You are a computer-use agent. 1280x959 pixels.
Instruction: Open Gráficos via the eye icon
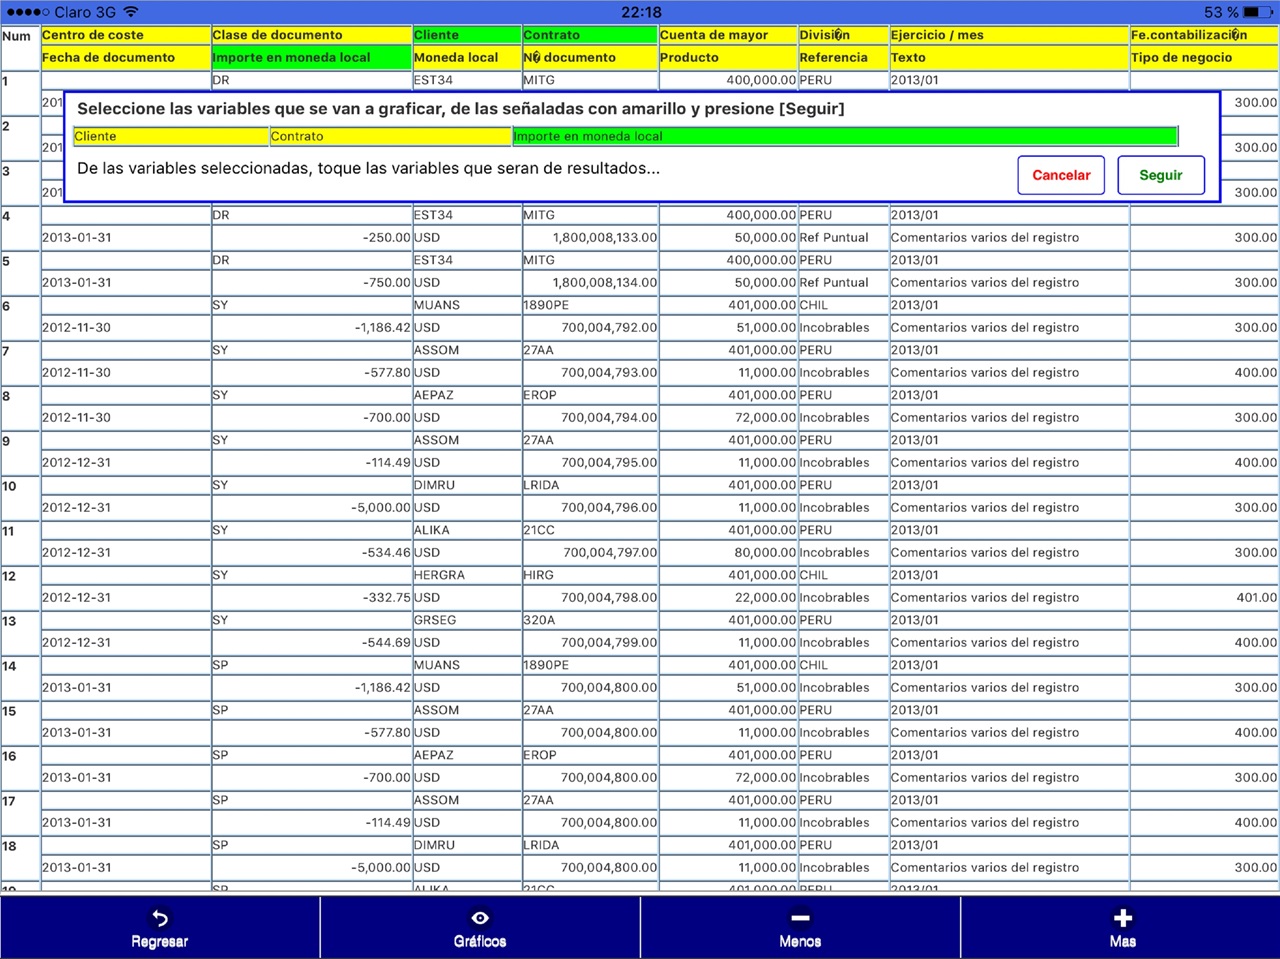480,918
